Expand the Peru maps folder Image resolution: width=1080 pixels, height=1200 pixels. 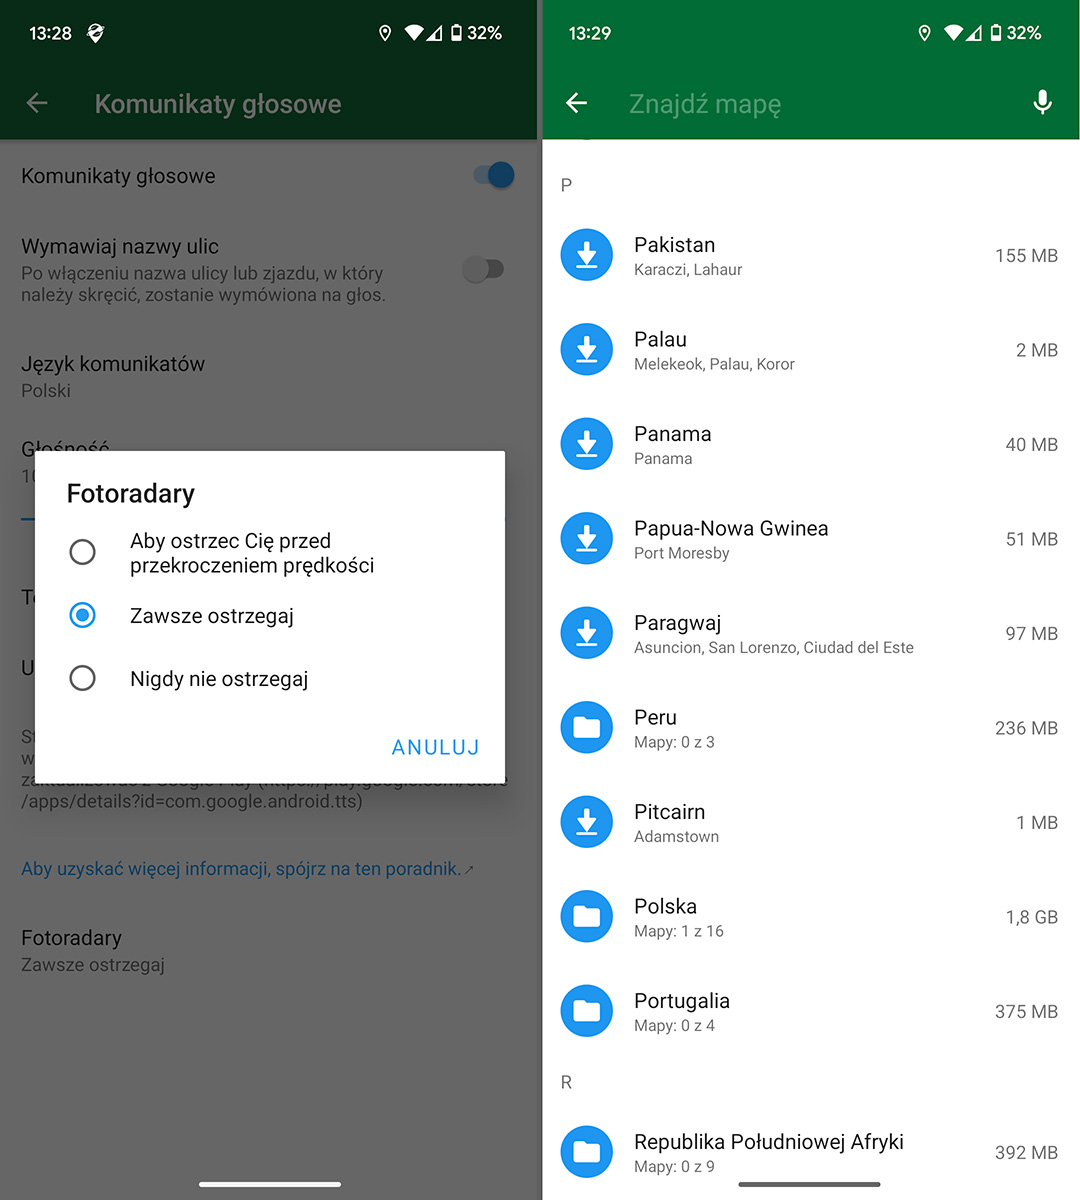pyautogui.click(x=587, y=728)
